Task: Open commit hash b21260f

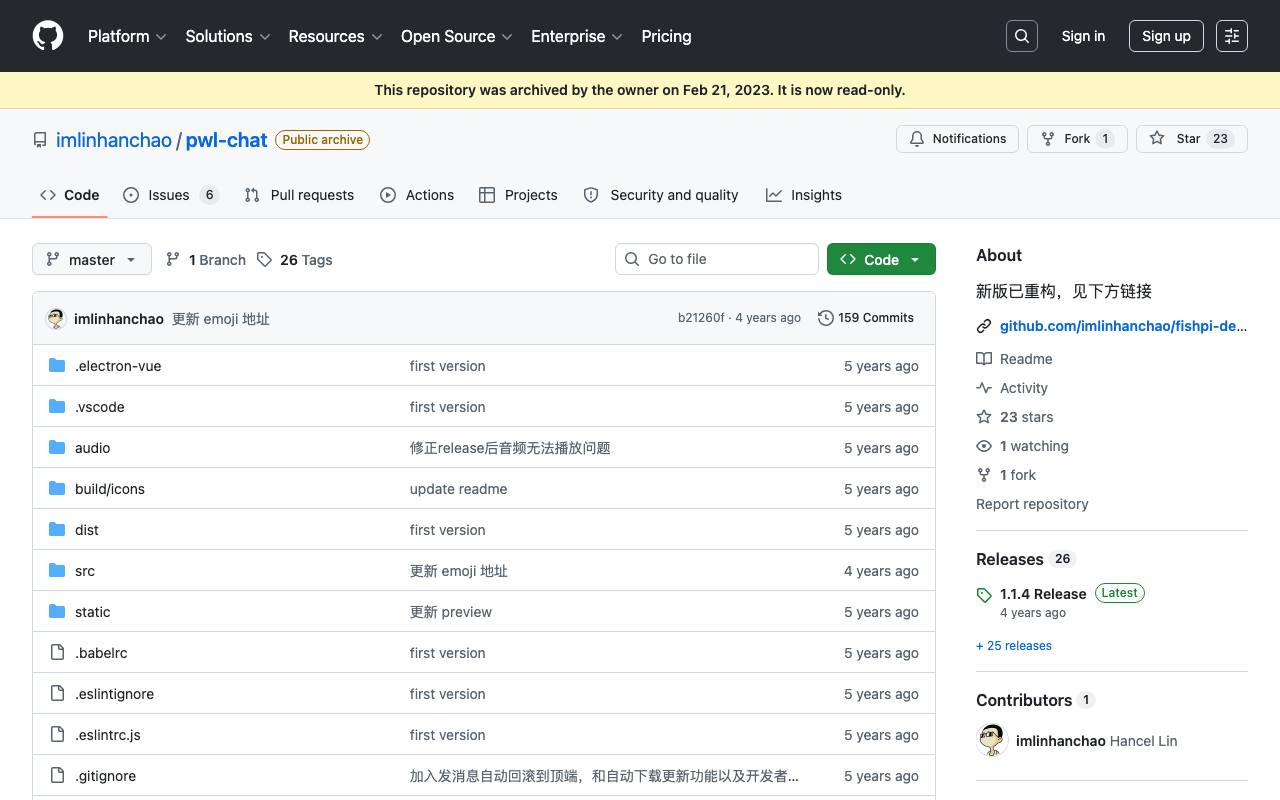Action: [701, 318]
